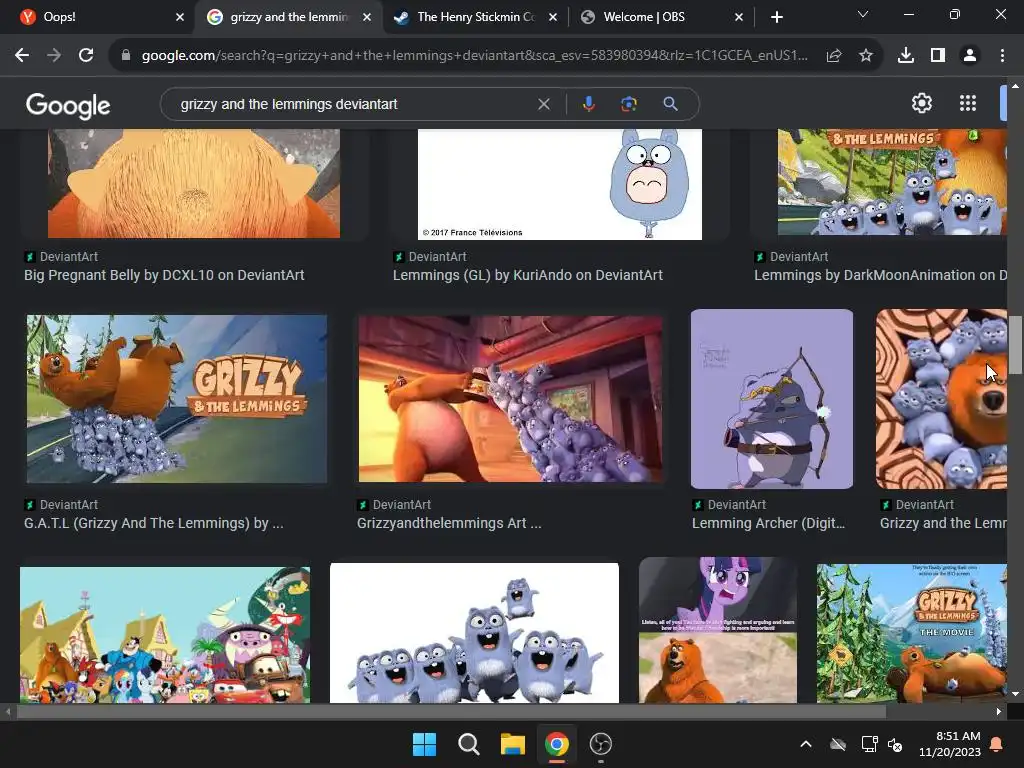Open the Chrome profile icon
1024x768 pixels.
[970, 56]
